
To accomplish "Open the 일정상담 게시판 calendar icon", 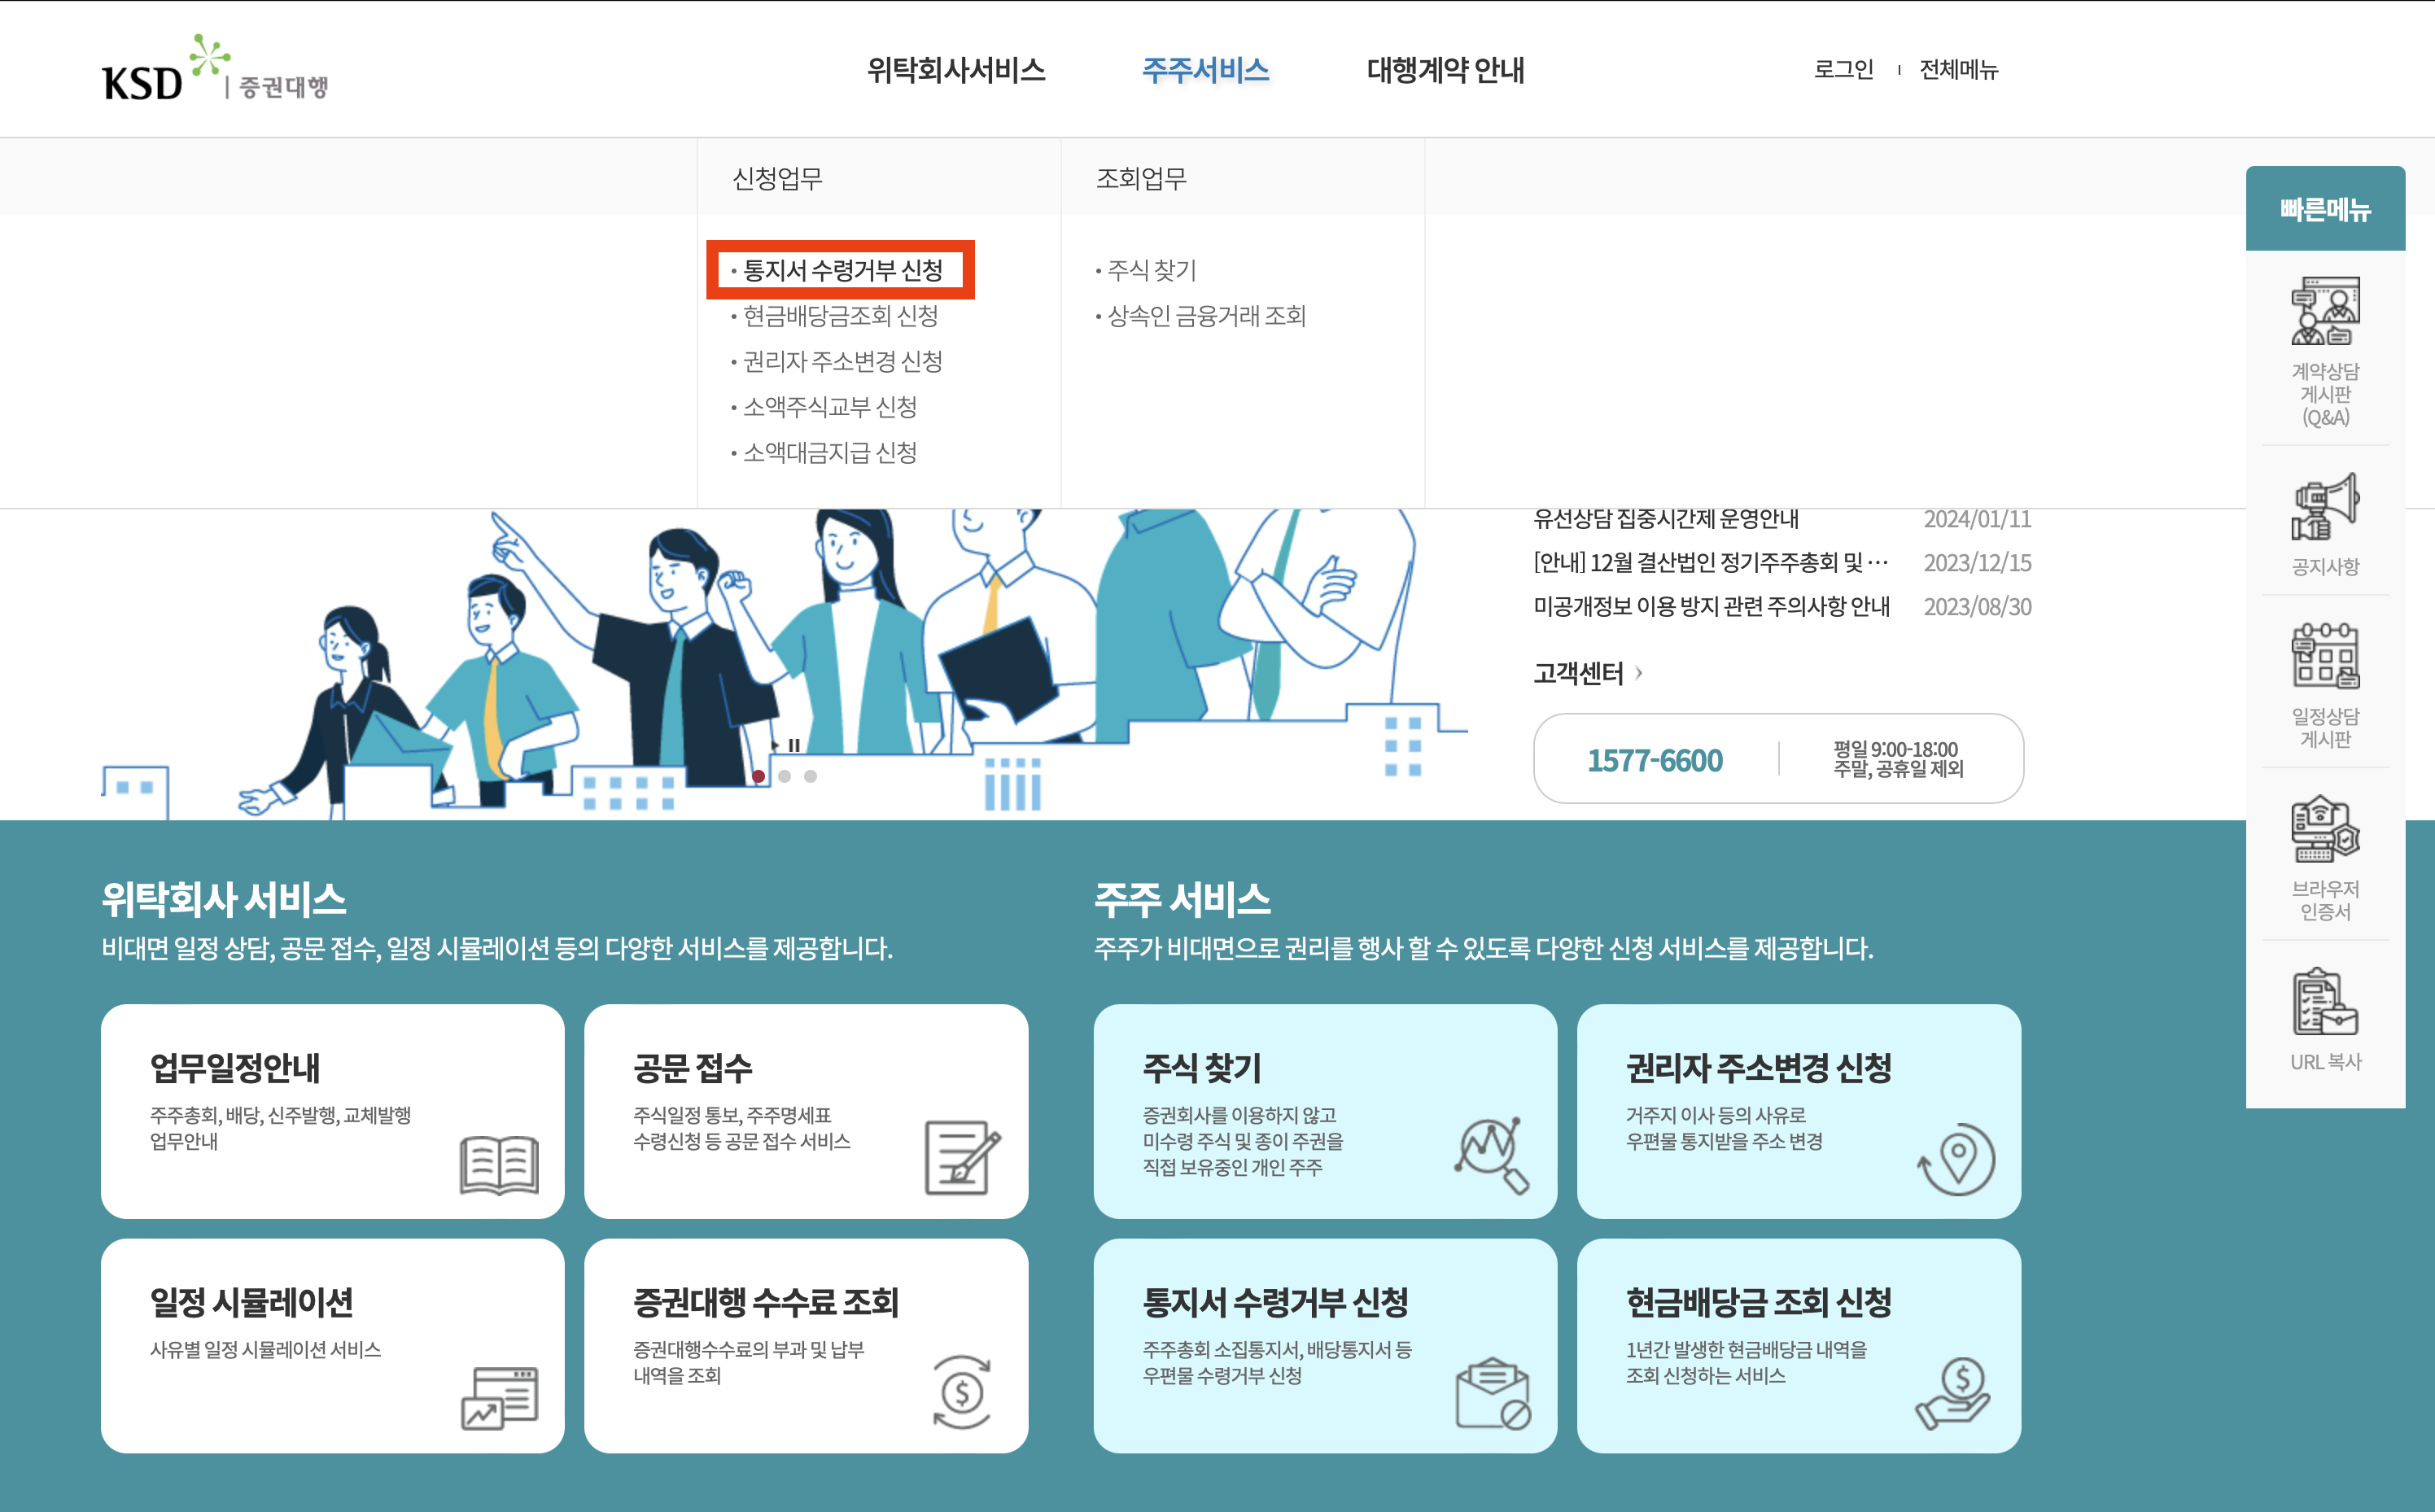I will pyautogui.click(x=2324, y=656).
